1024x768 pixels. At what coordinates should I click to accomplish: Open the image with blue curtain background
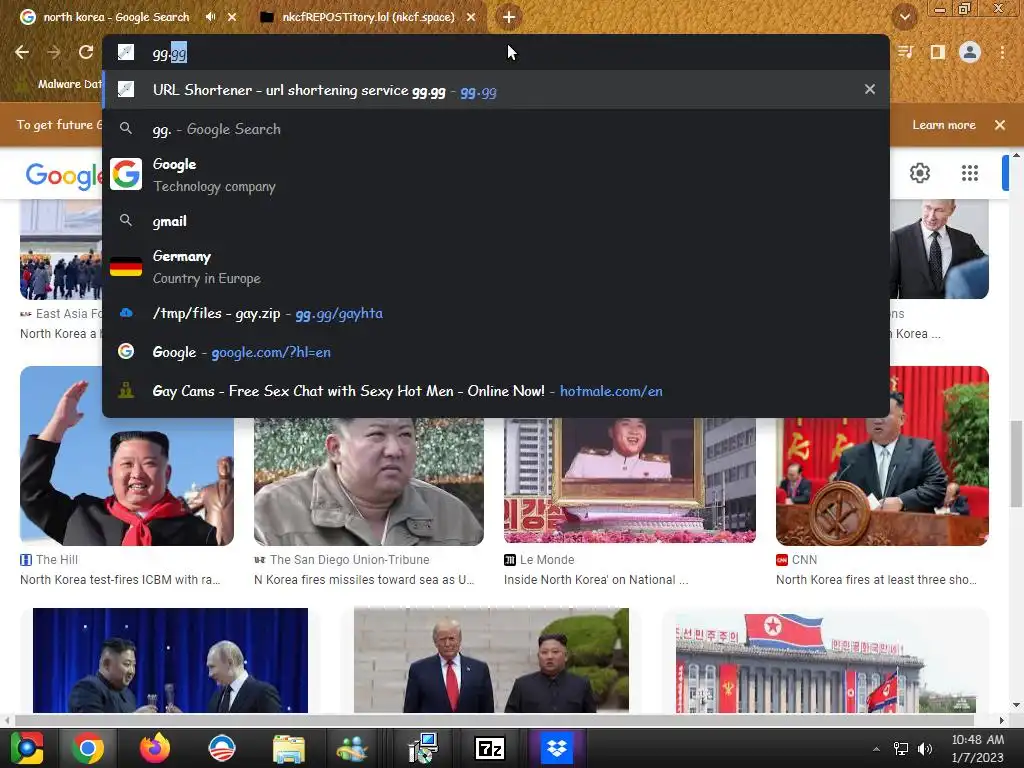coord(170,660)
